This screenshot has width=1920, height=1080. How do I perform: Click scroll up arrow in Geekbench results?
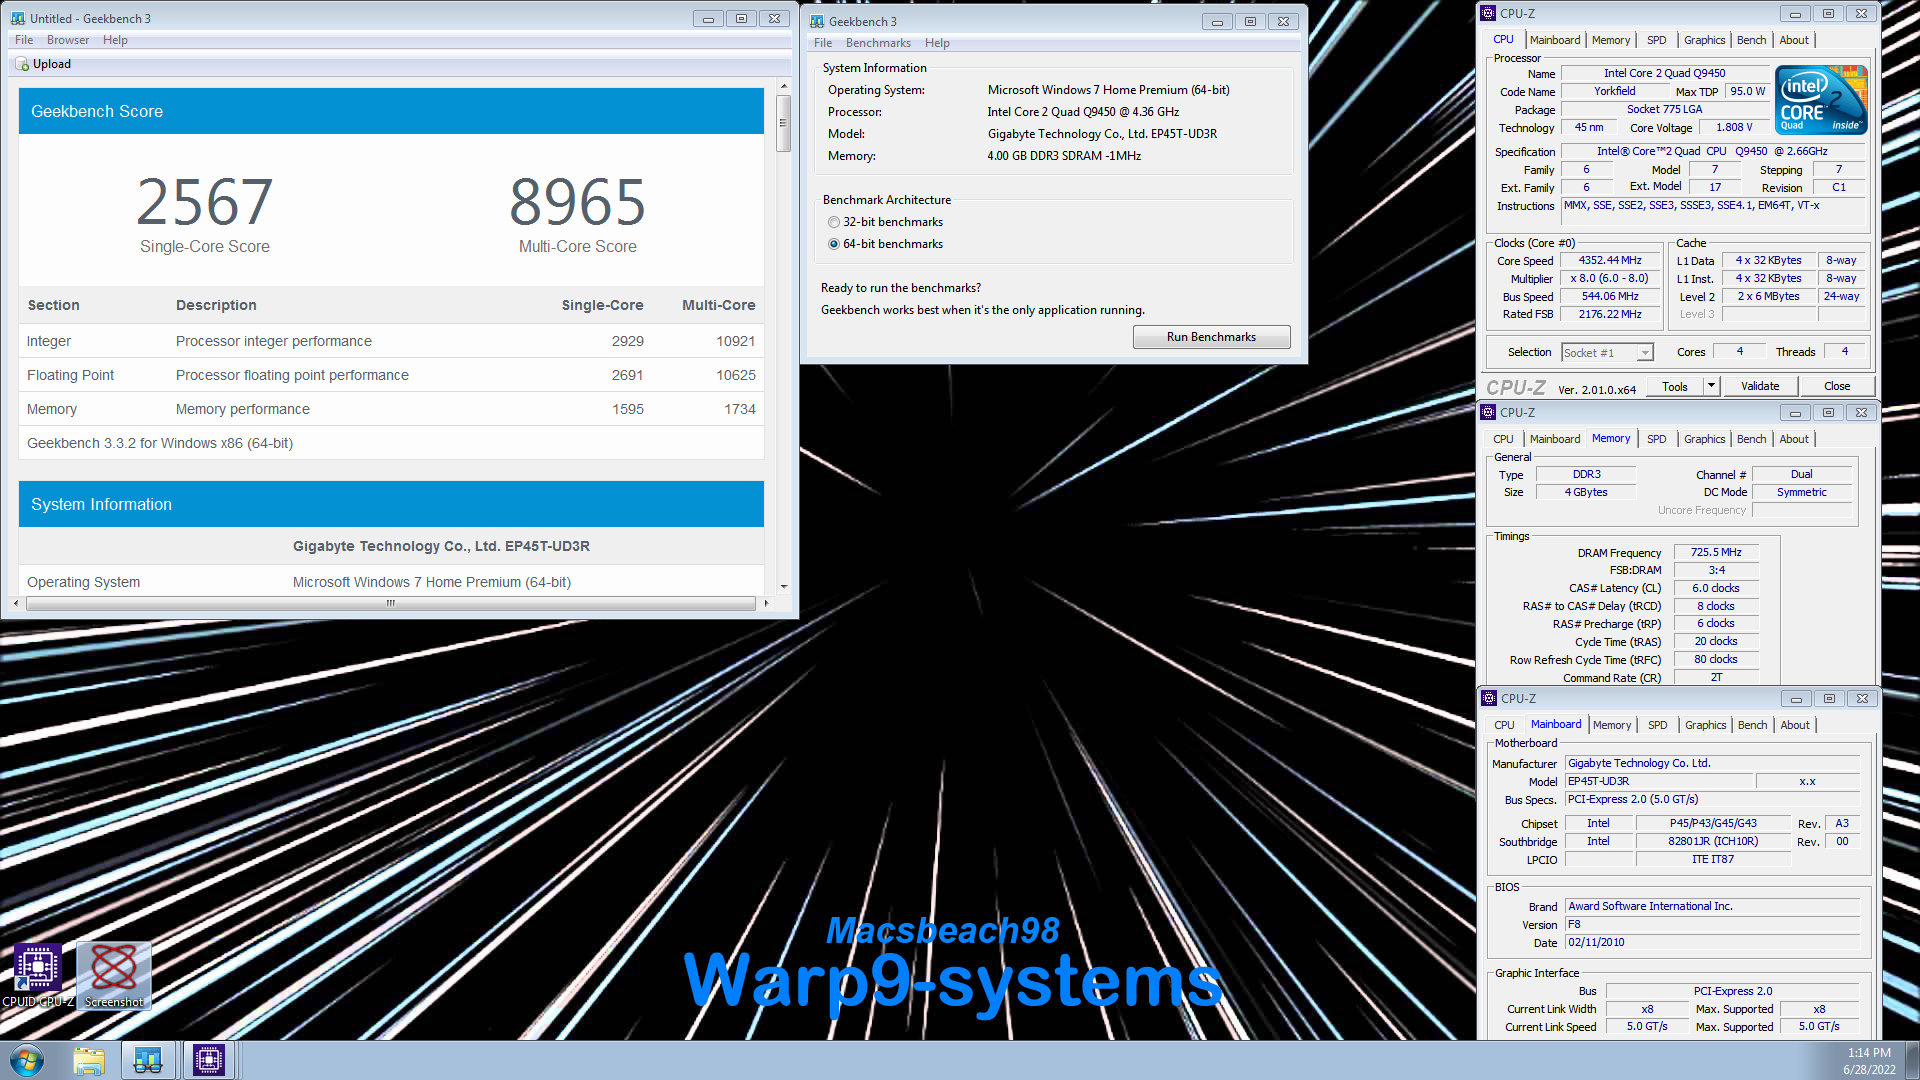pyautogui.click(x=784, y=86)
